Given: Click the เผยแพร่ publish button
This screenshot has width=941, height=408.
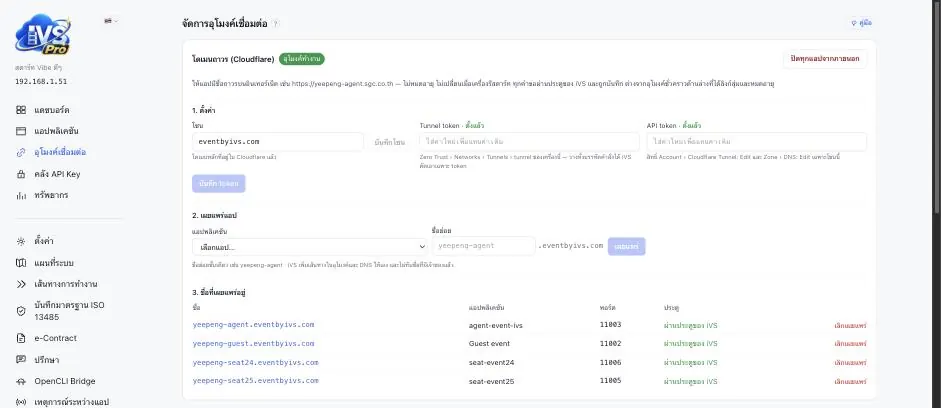Looking at the screenshot, I should 627,246.
